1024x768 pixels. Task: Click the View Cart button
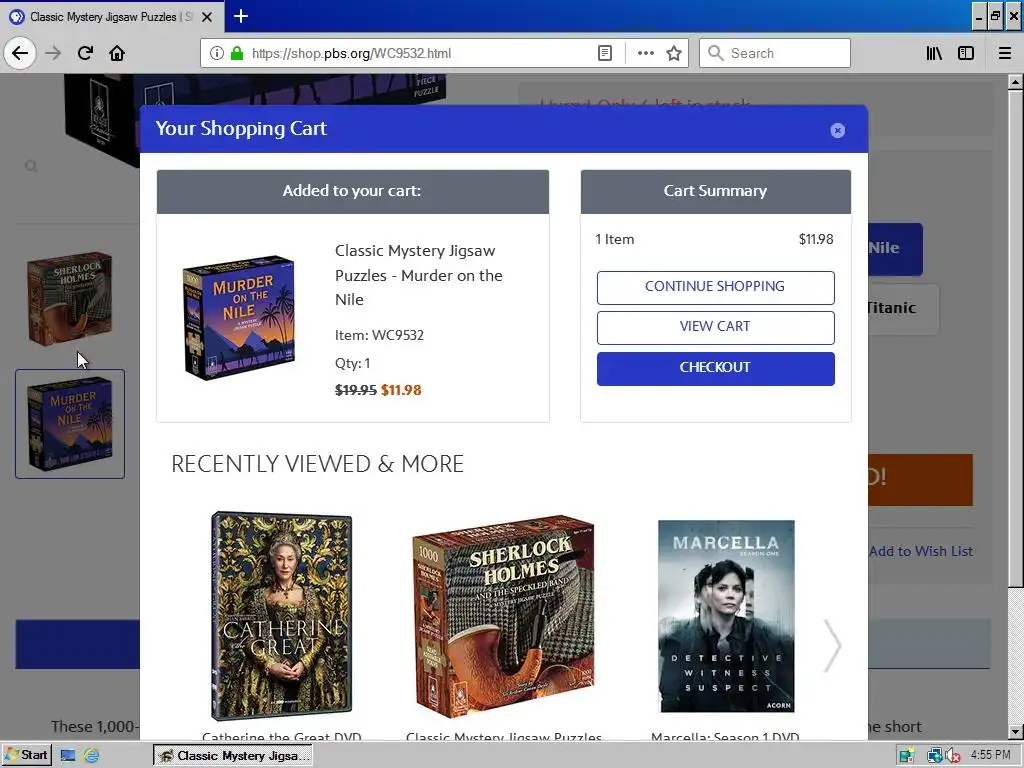[715, 327]
